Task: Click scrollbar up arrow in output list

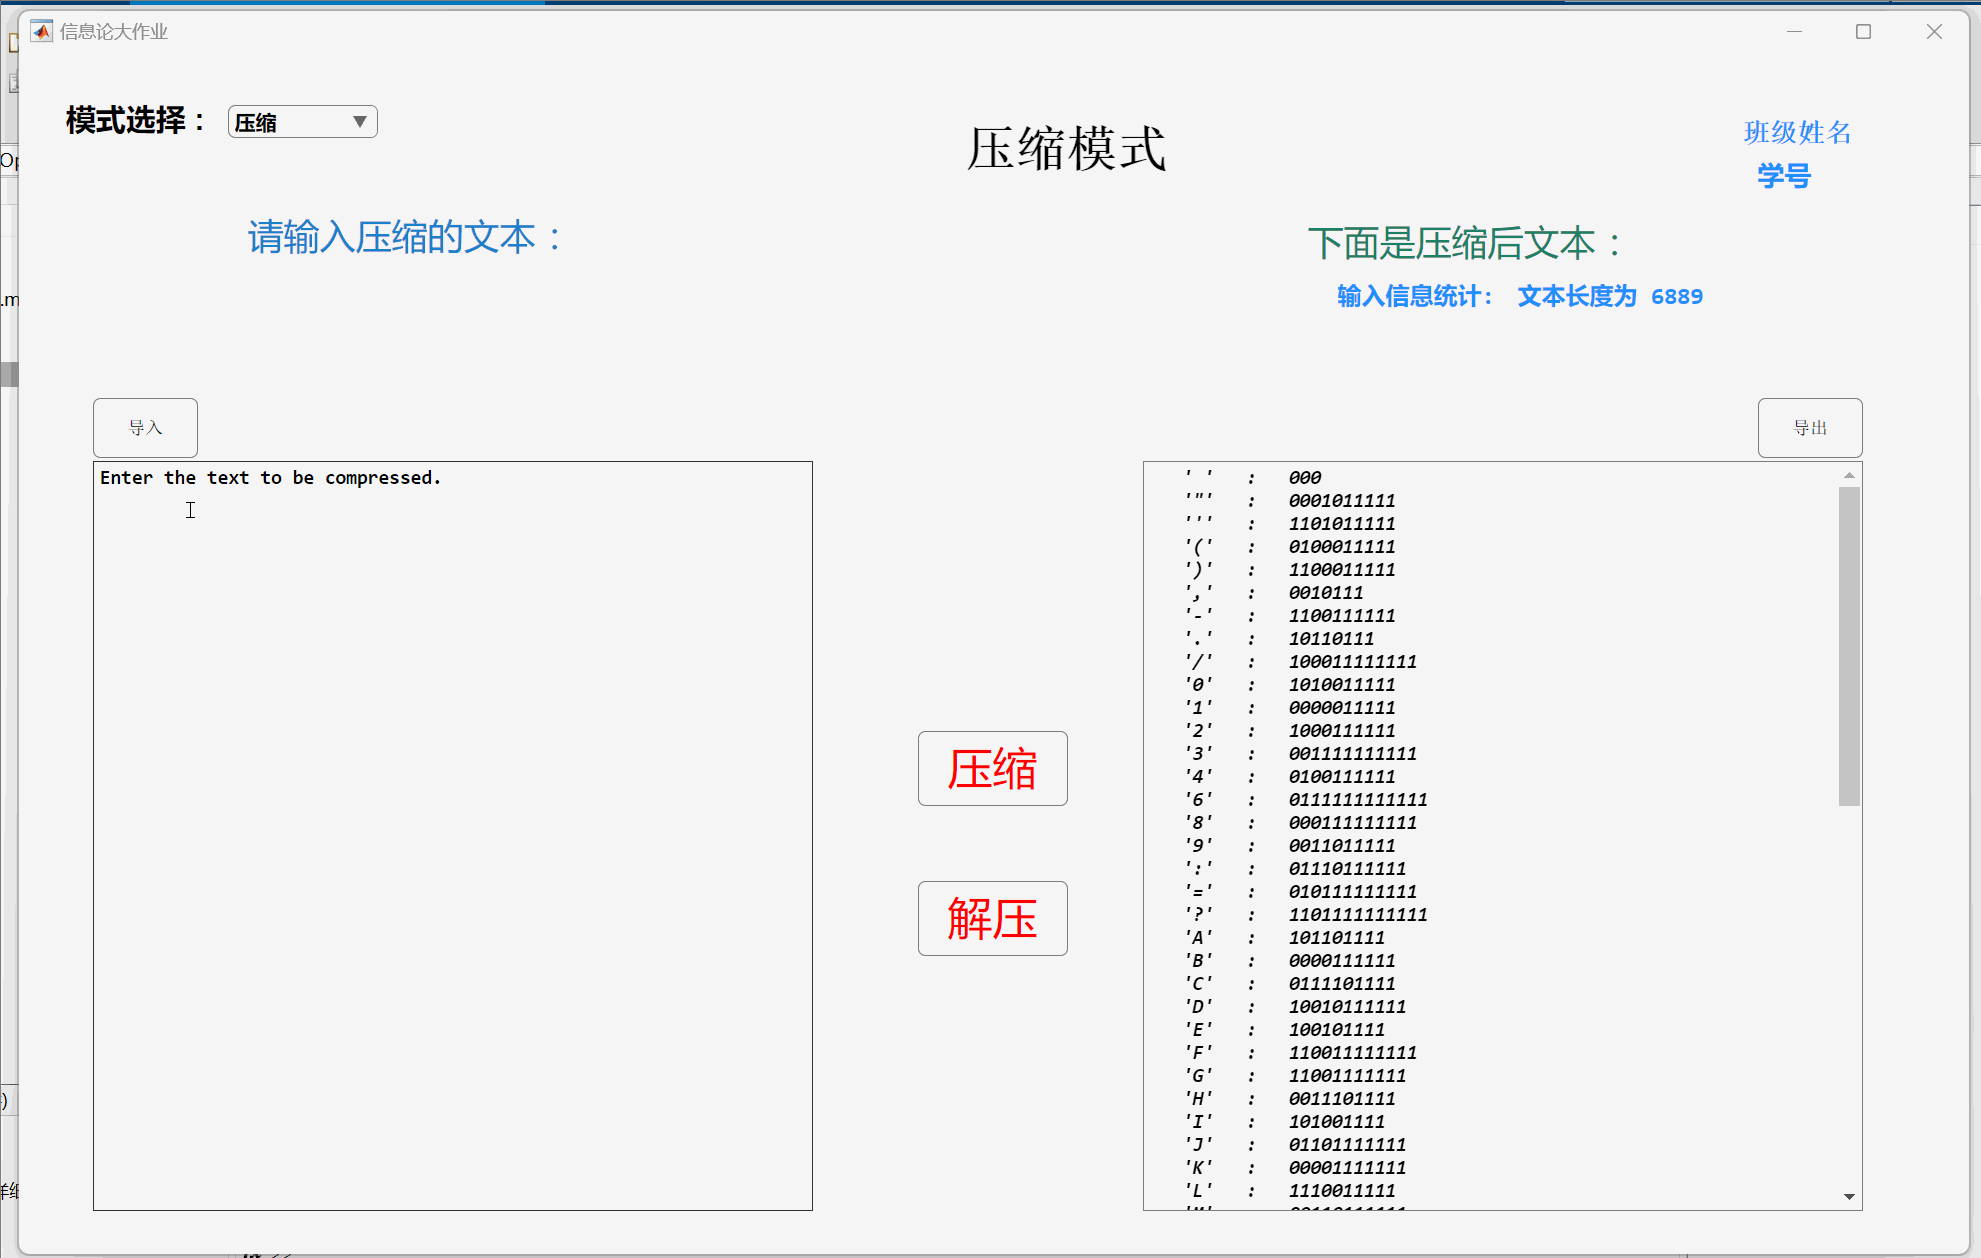Action: tap(1849, 475)
